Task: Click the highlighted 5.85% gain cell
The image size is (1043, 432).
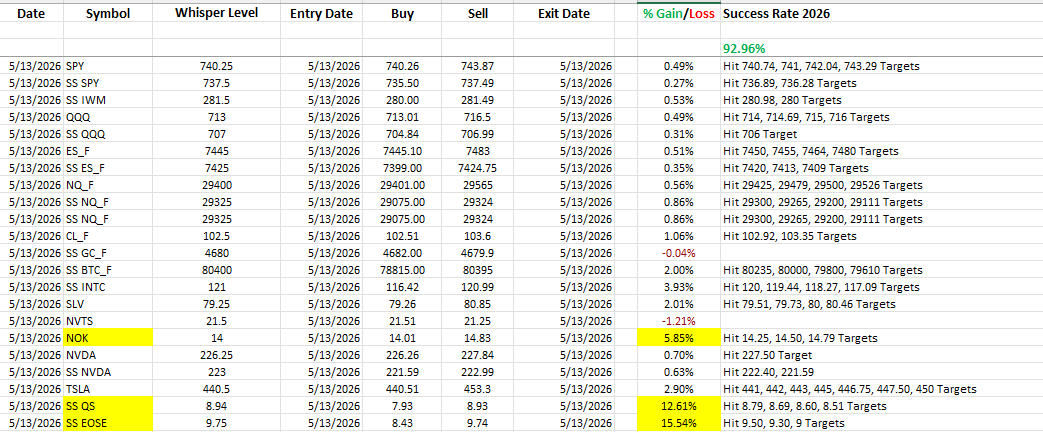Action: click(x=678, y=338)
